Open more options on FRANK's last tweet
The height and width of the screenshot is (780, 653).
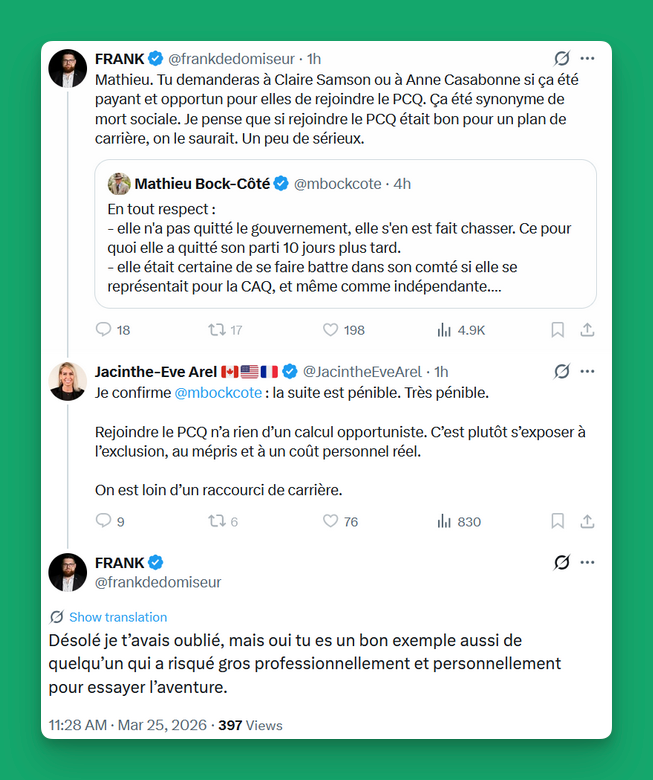tap(588, 562)
